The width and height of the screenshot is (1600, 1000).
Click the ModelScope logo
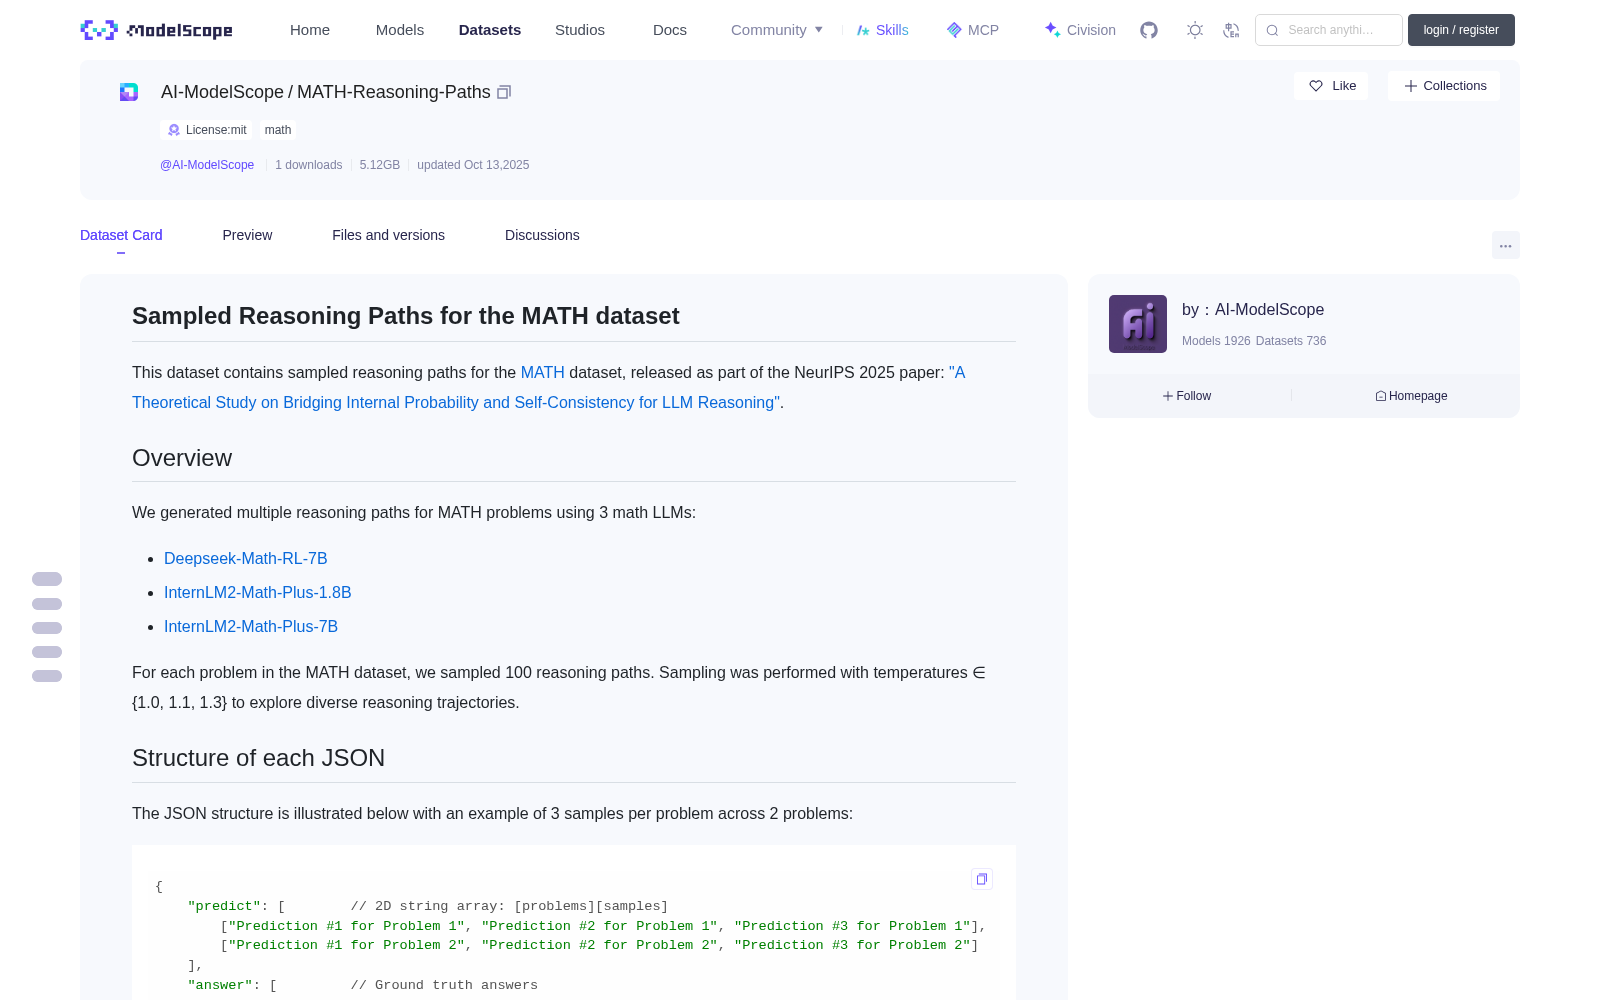157,30
